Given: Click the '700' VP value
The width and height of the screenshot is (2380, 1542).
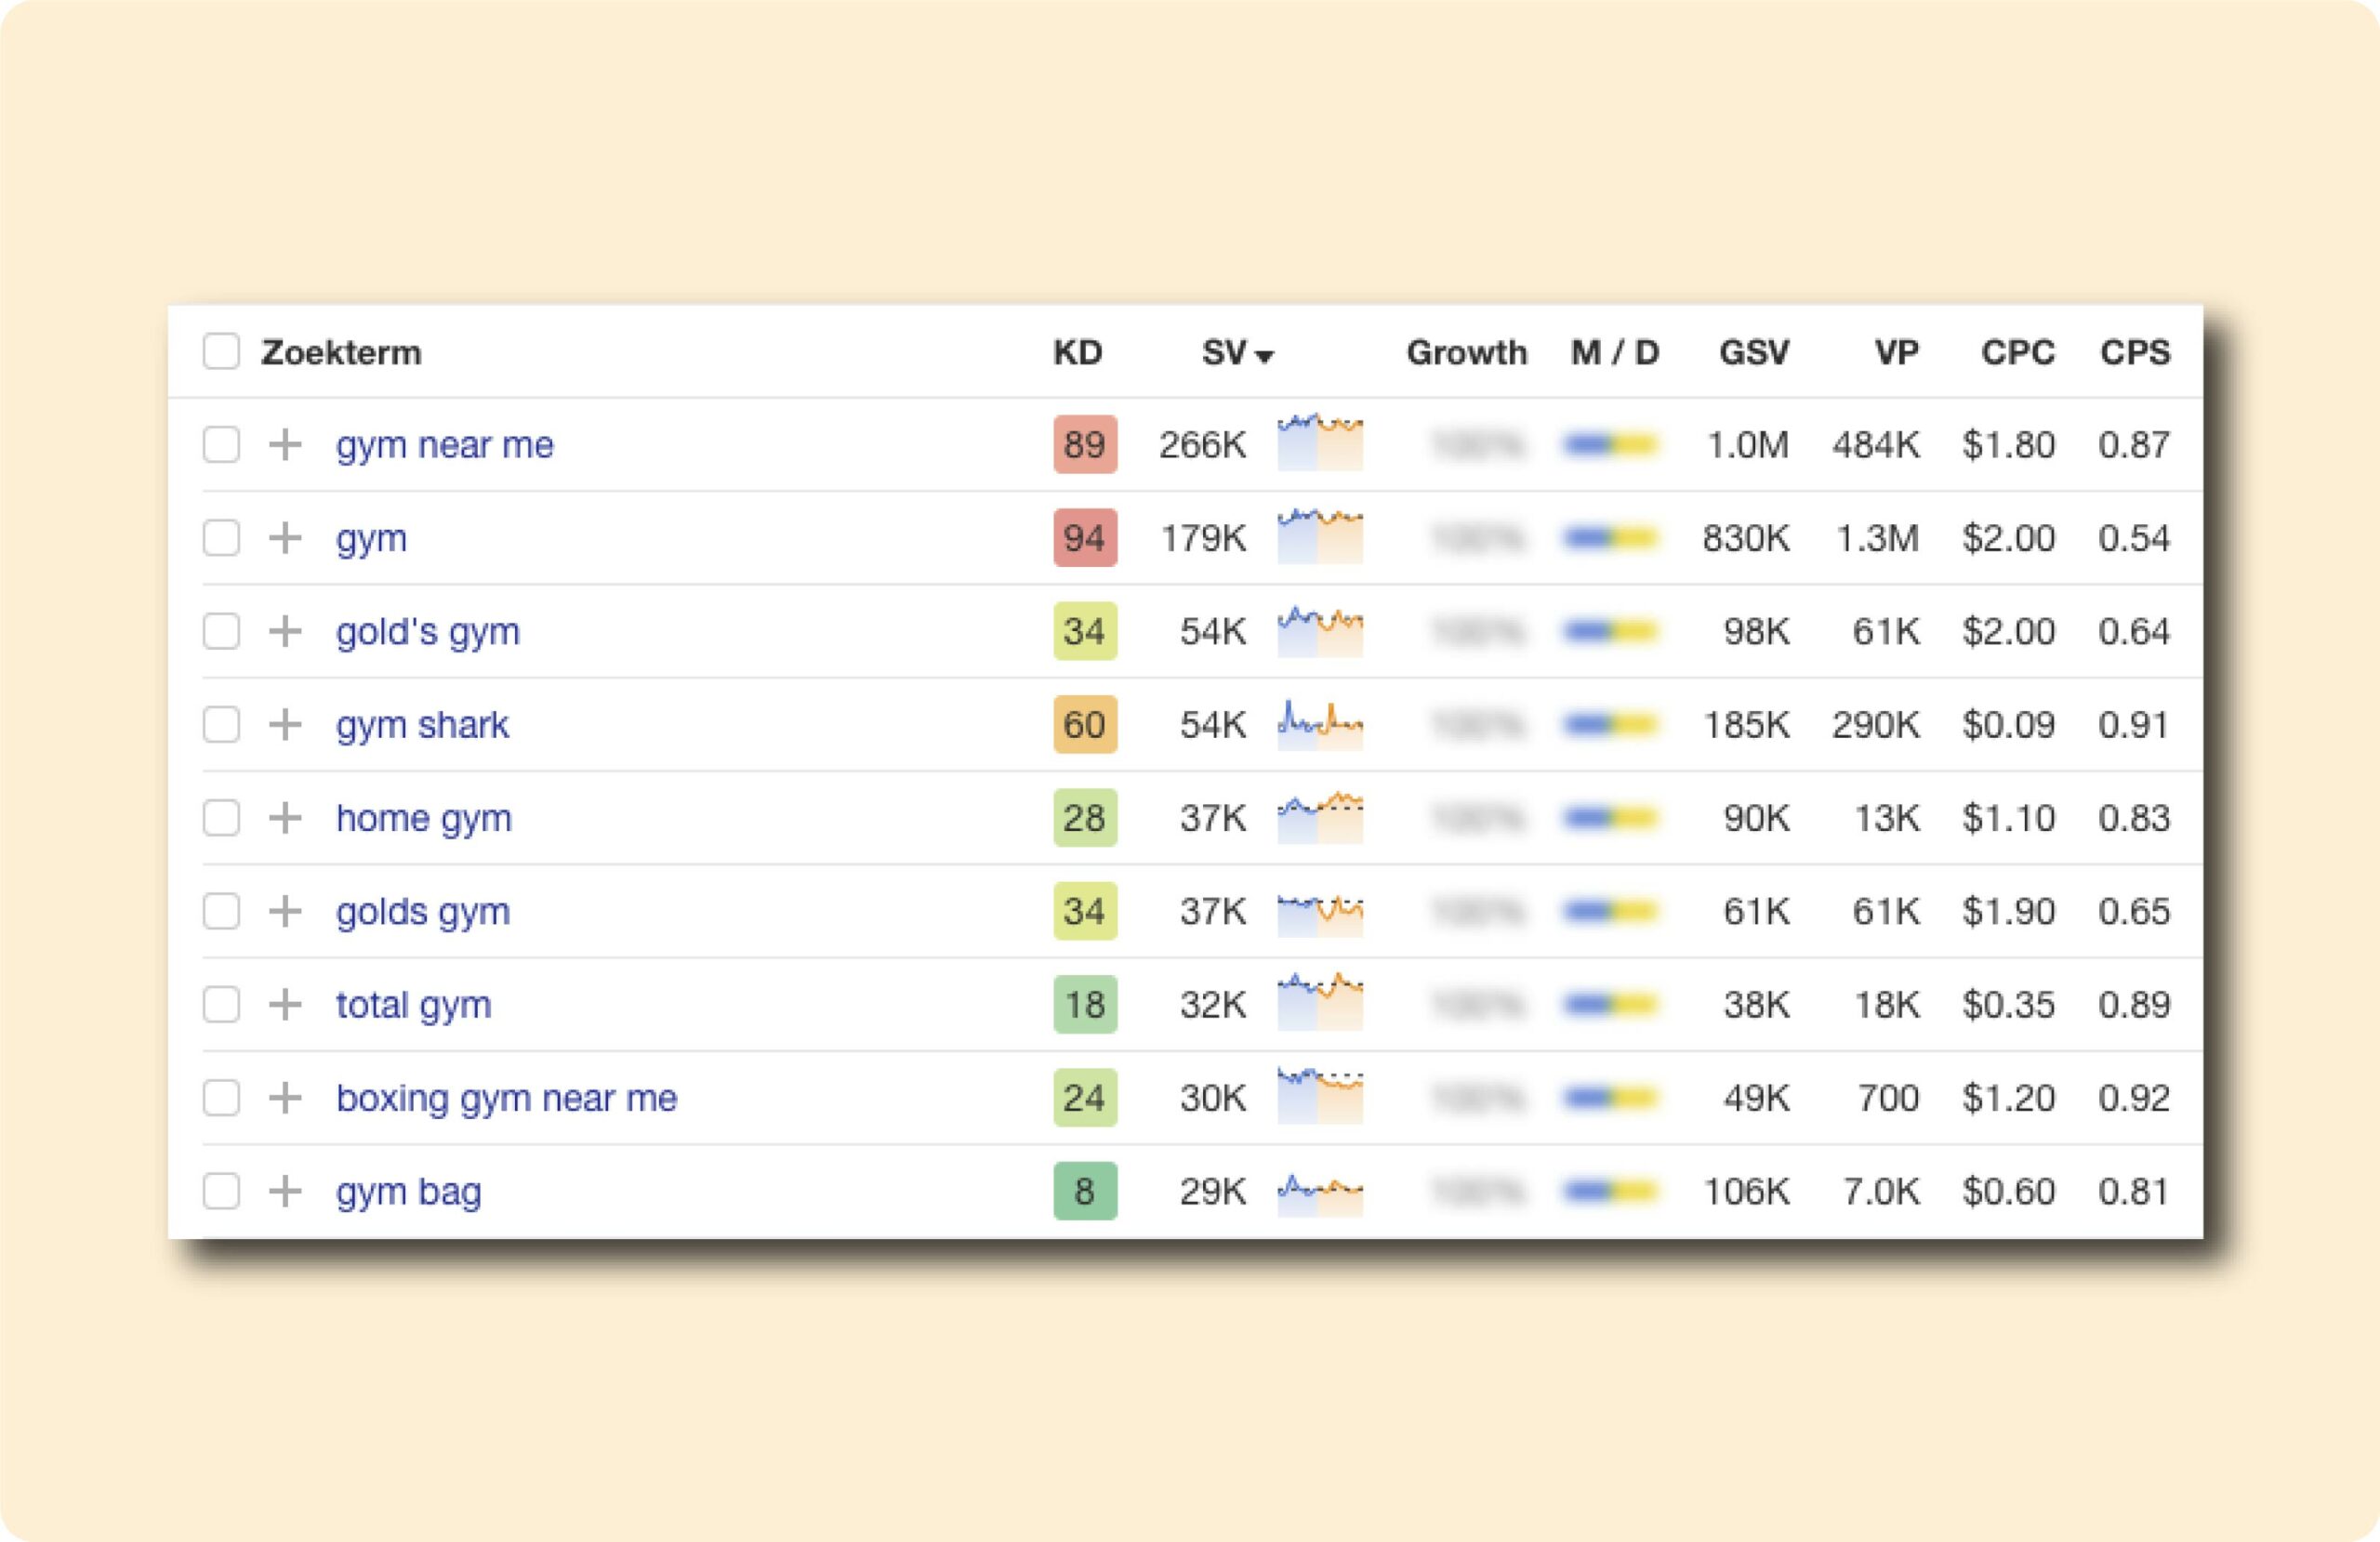Looking at the screenshot, I should click(1888, 1098).
